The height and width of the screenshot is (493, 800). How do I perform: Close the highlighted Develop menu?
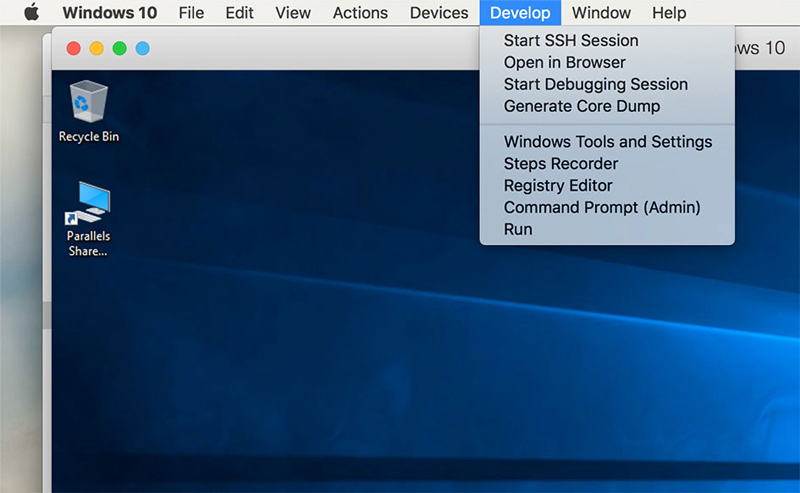tap(520, 12)
